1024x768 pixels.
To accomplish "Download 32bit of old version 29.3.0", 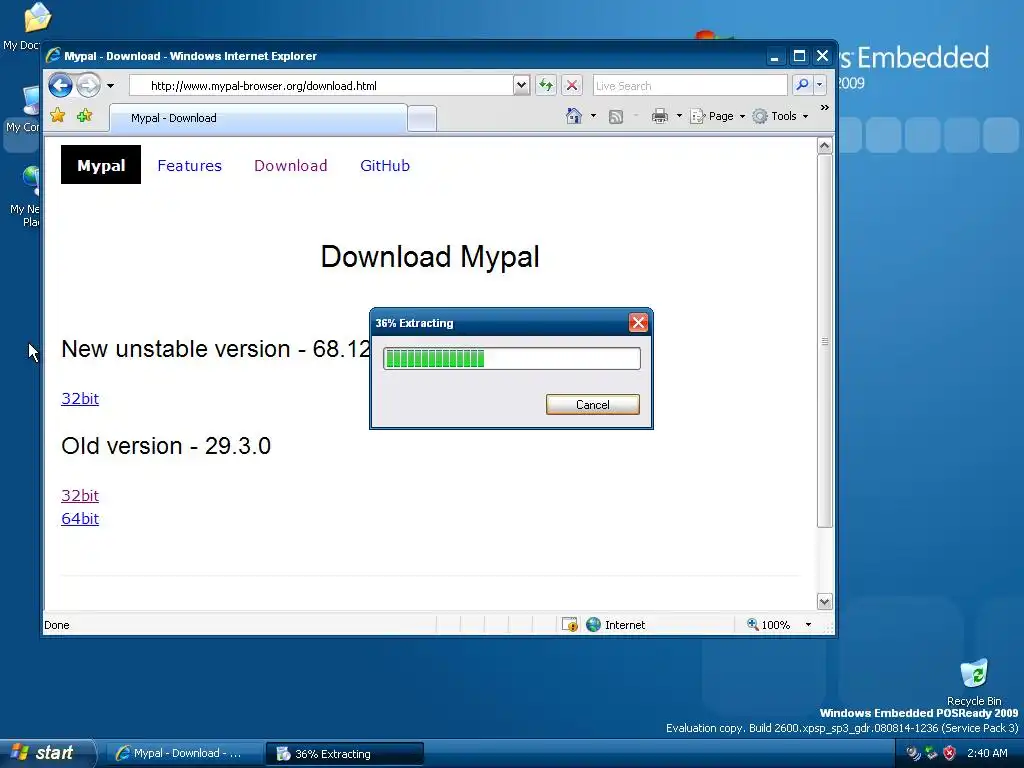I will pyautogui.click(x=80, y=496).
